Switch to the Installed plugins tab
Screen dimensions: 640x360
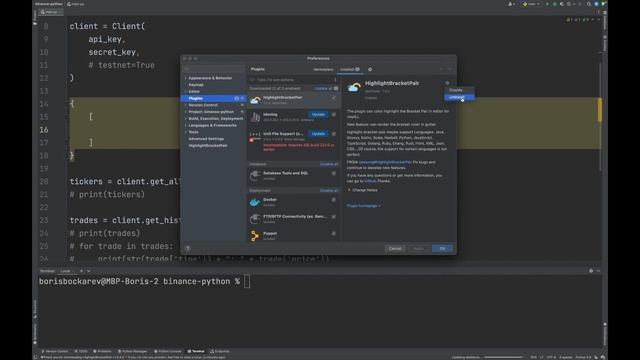350,69
